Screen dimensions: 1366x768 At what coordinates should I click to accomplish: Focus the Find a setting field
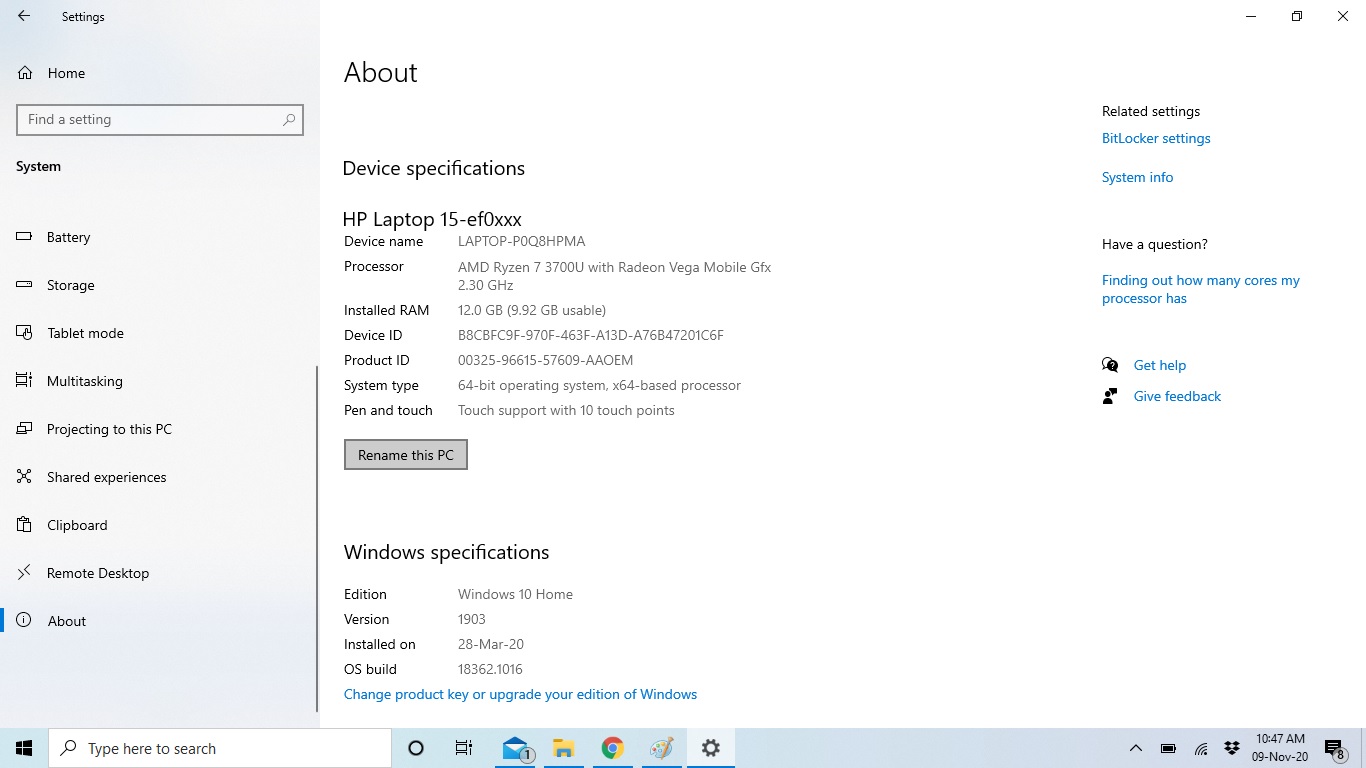160,119
